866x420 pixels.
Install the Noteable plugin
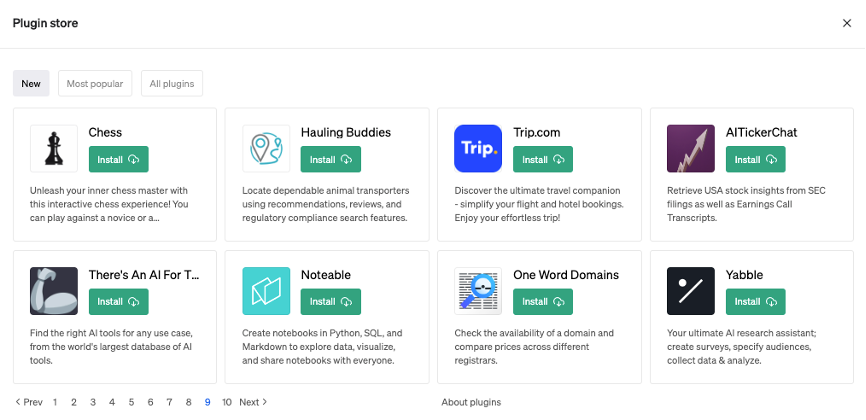pyautogui.click(x=330, y=301)
